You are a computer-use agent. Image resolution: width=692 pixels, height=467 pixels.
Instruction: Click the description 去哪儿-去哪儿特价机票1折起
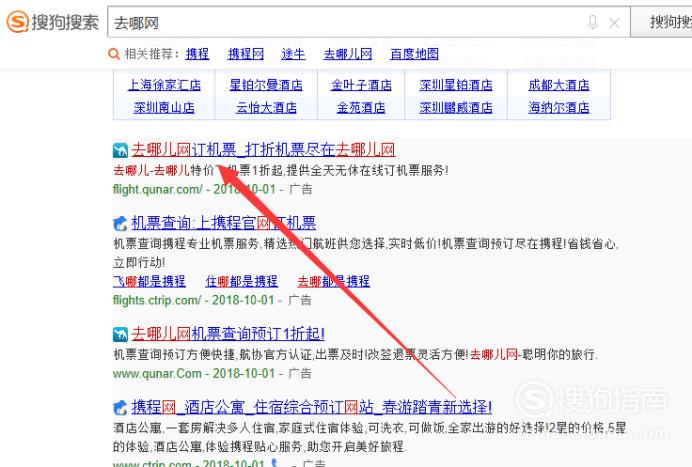[x=281, y=170]
